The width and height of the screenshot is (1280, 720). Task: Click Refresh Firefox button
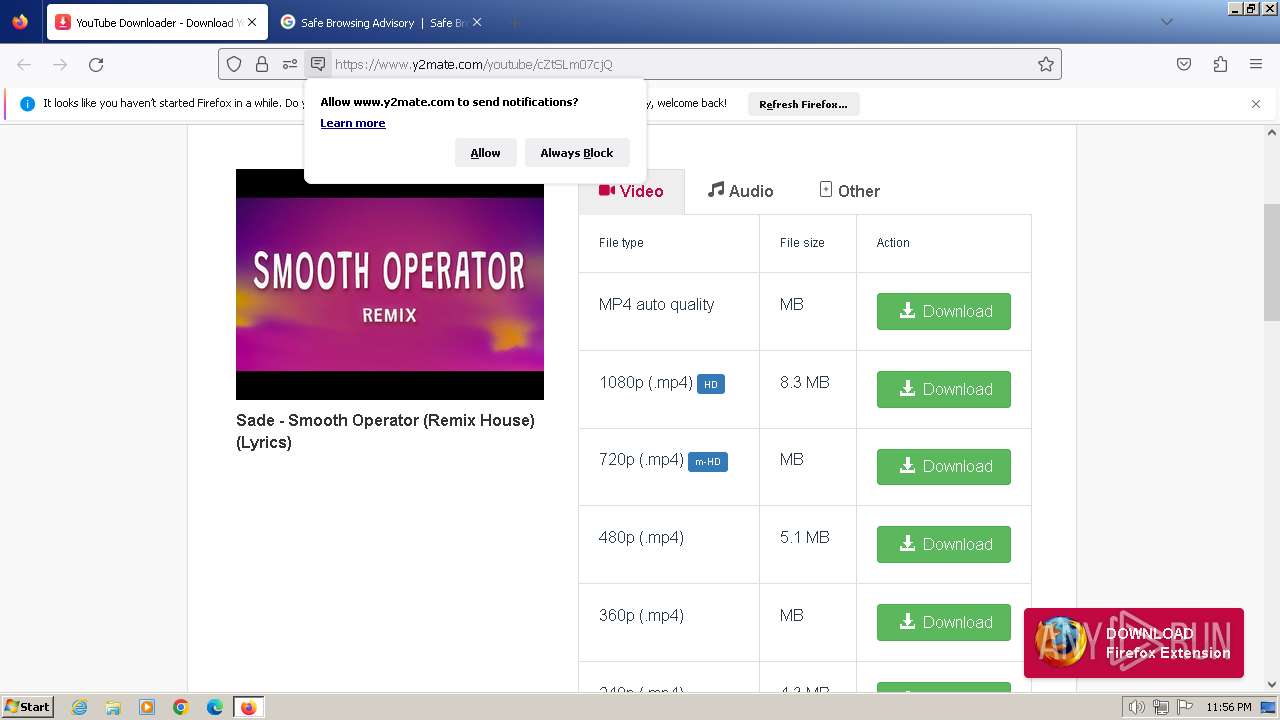coord(803,104)
